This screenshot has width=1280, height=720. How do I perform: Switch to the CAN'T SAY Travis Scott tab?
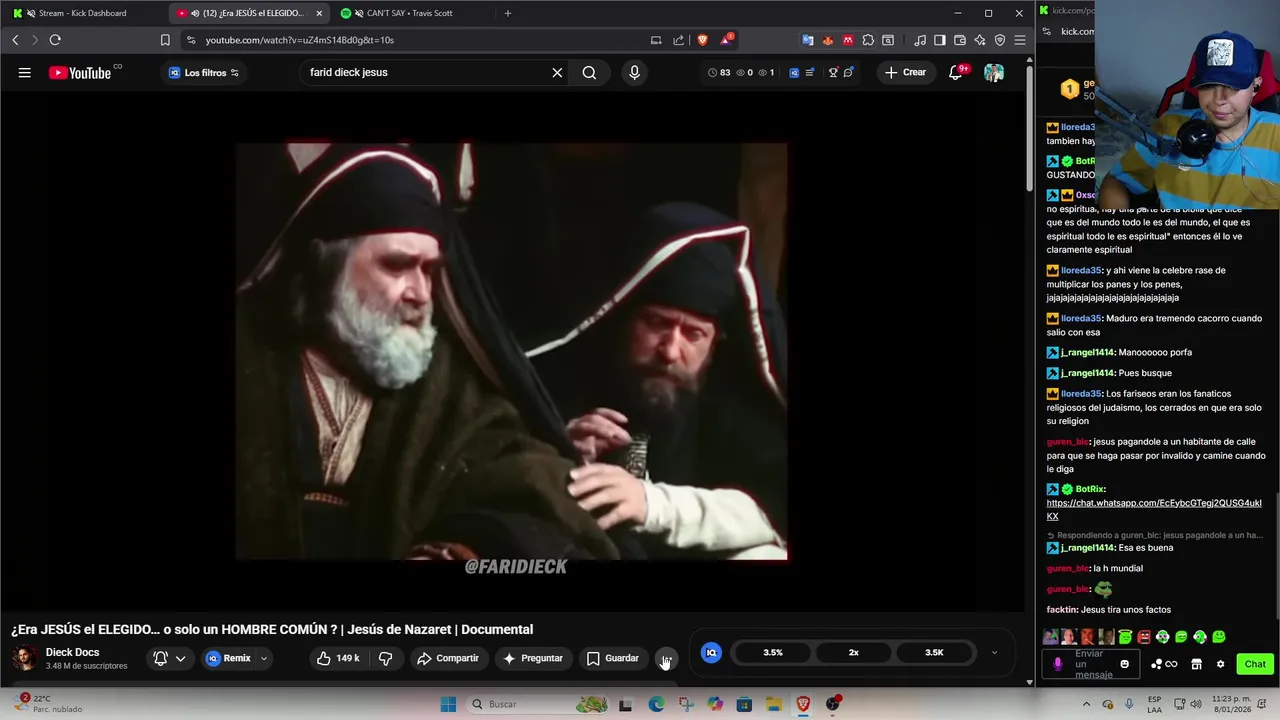pos(409,13)
